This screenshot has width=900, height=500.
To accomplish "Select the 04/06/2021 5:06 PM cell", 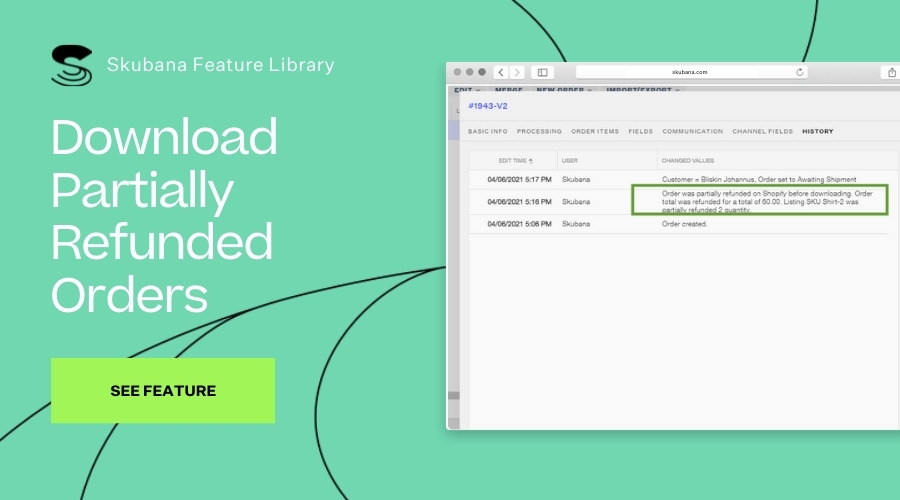I will 519,224.
